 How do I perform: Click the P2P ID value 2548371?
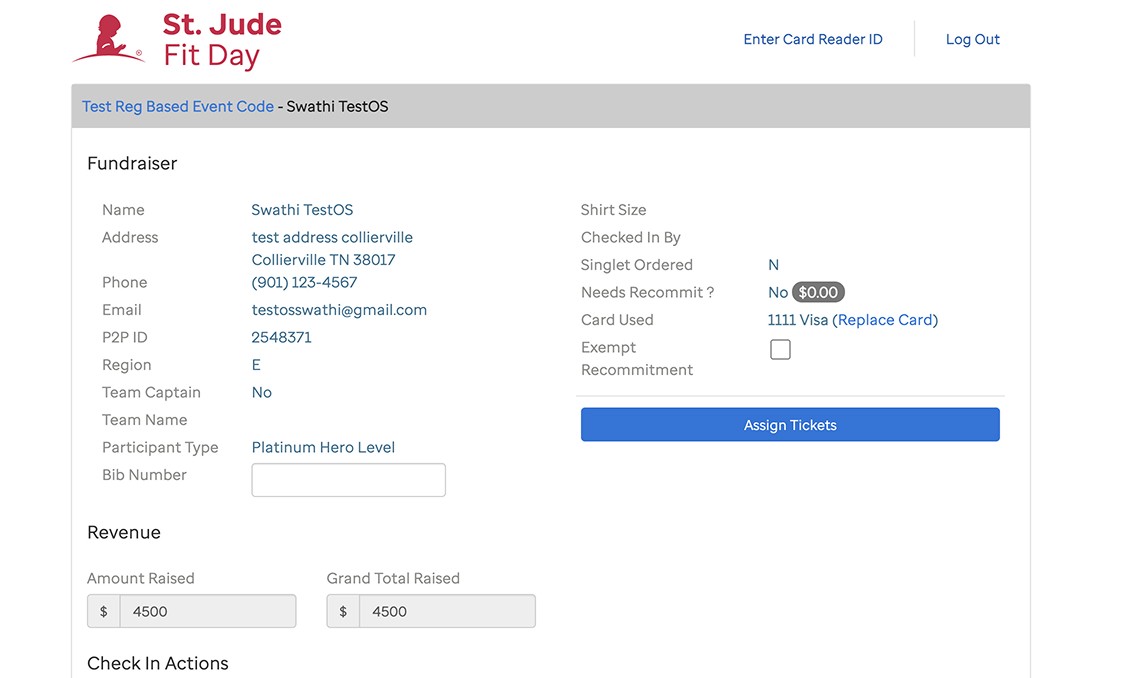pyautogui.click(x=281, y=337)
